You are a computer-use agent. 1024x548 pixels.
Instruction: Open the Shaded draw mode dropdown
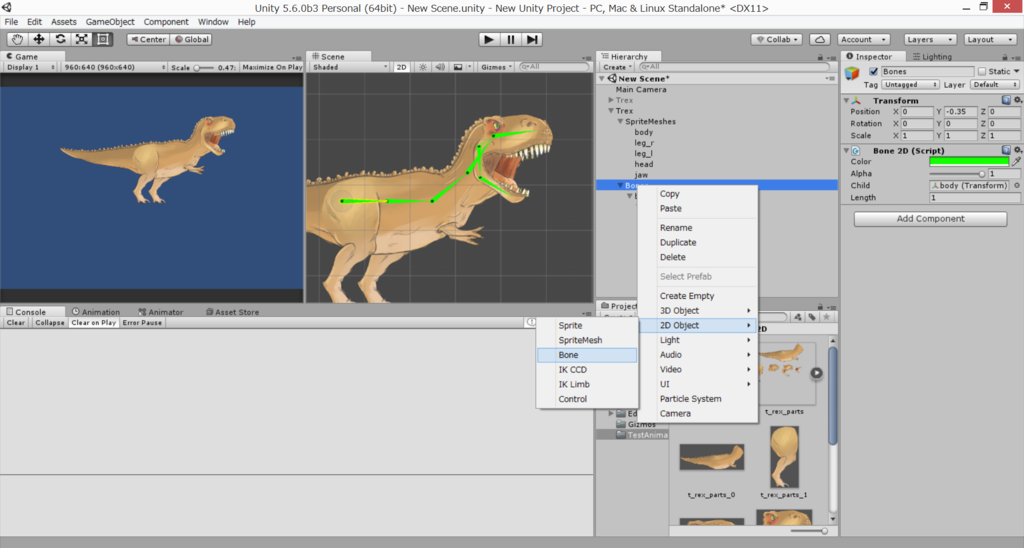point(349,67)
